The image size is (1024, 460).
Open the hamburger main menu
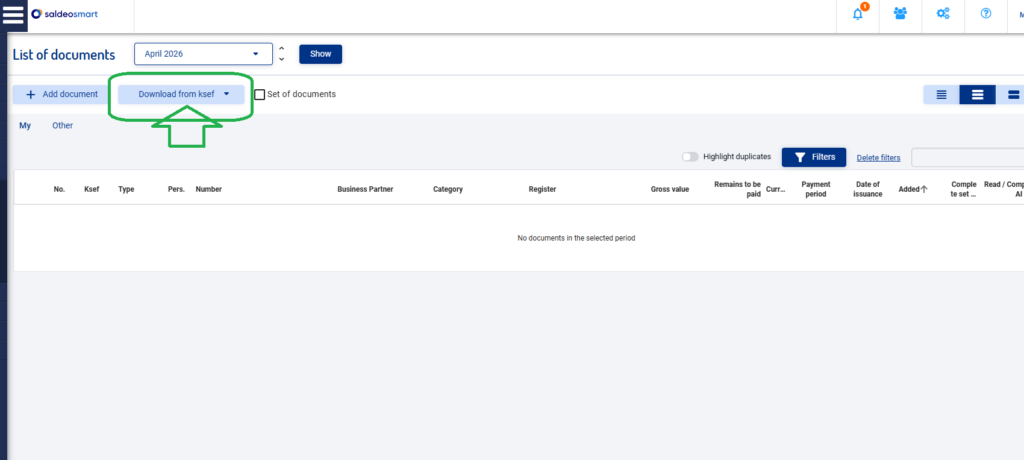click(x=13, y=15)
